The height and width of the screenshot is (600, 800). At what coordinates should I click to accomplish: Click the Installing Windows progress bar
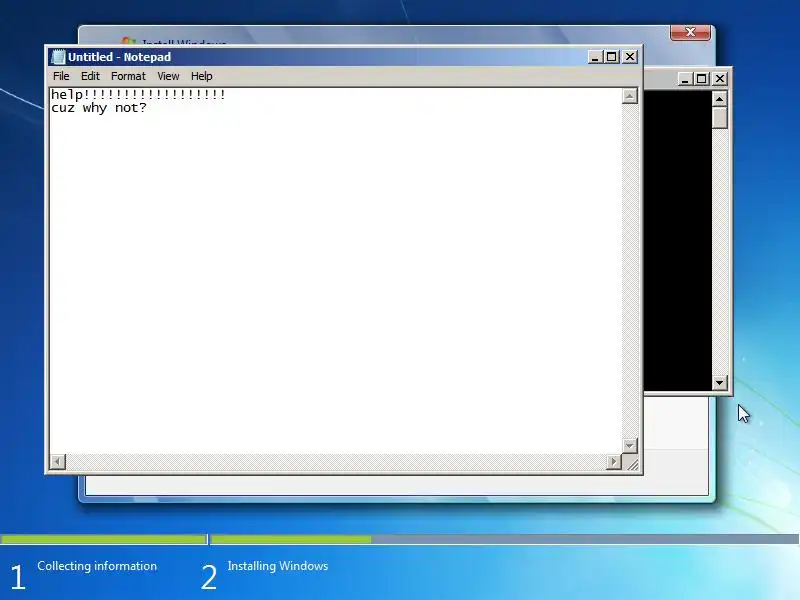pos(504,539)
